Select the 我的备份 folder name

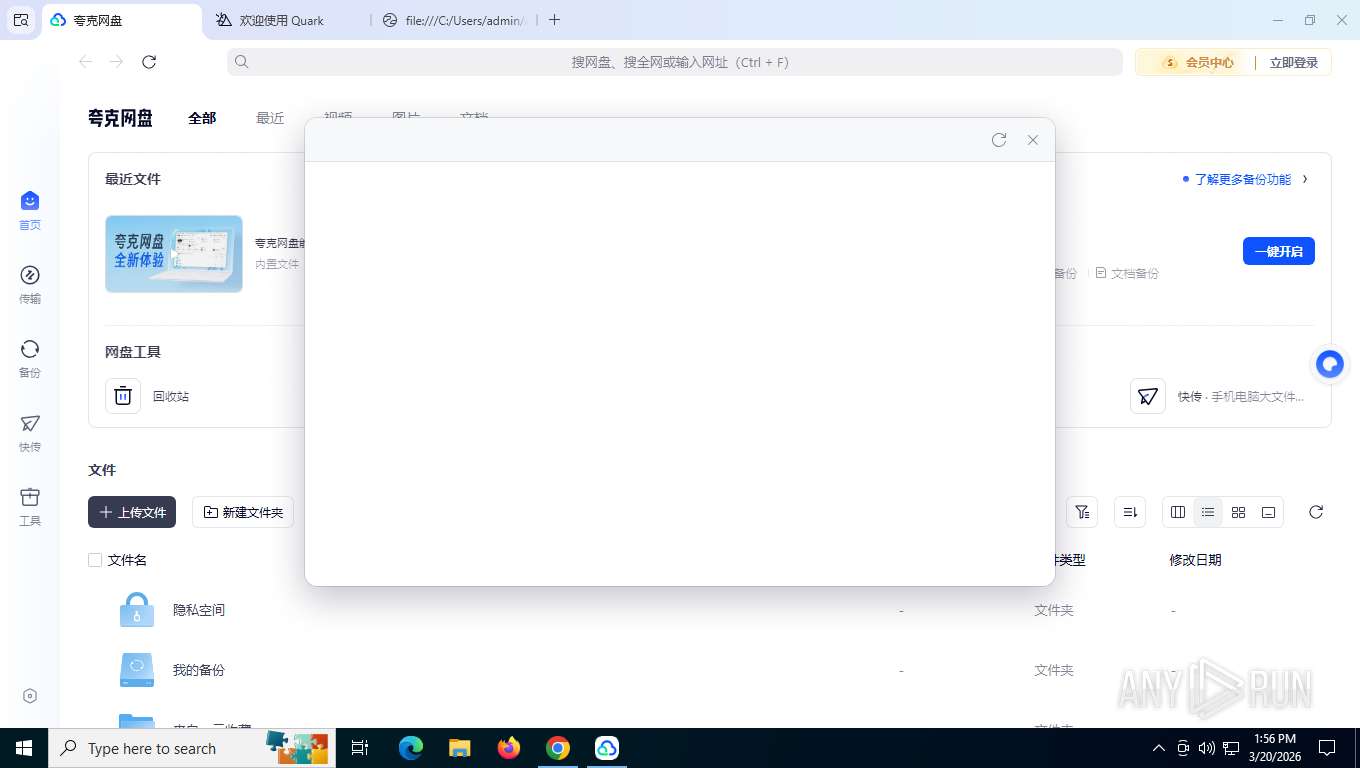[199, 670]
